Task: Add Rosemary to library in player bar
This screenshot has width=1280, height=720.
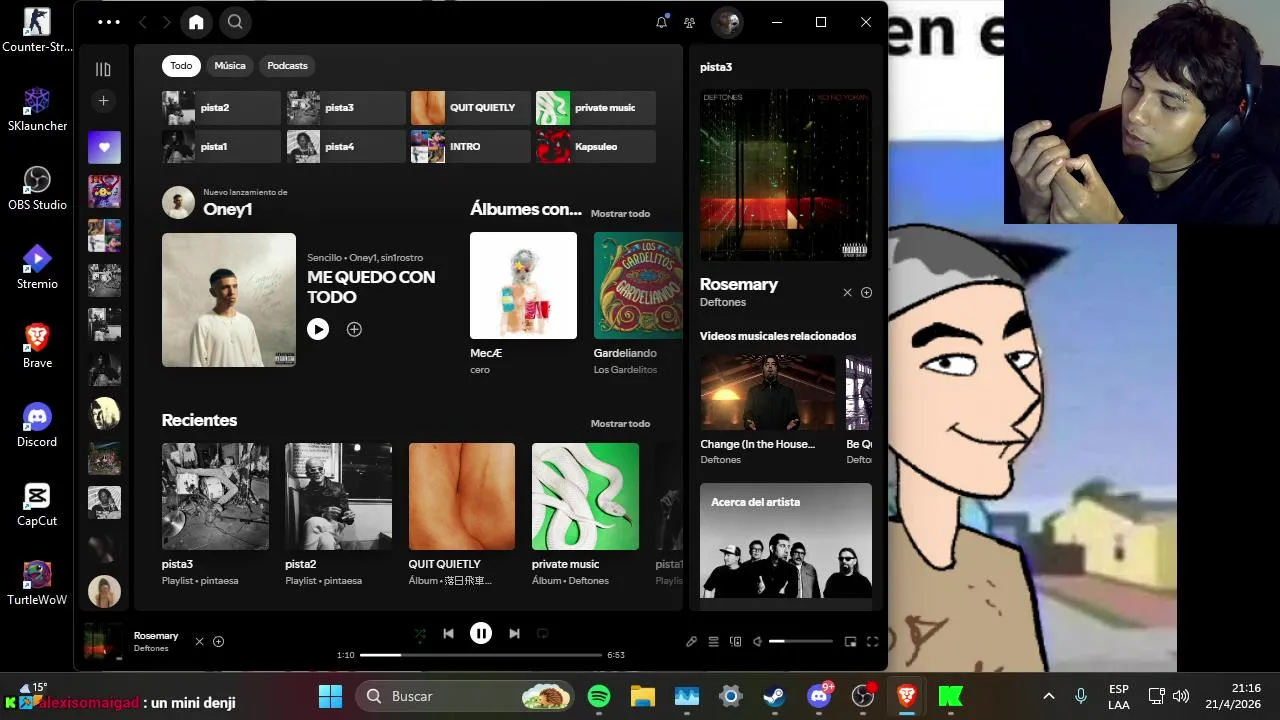Action: pyautogui.click(x=218, y=641)
